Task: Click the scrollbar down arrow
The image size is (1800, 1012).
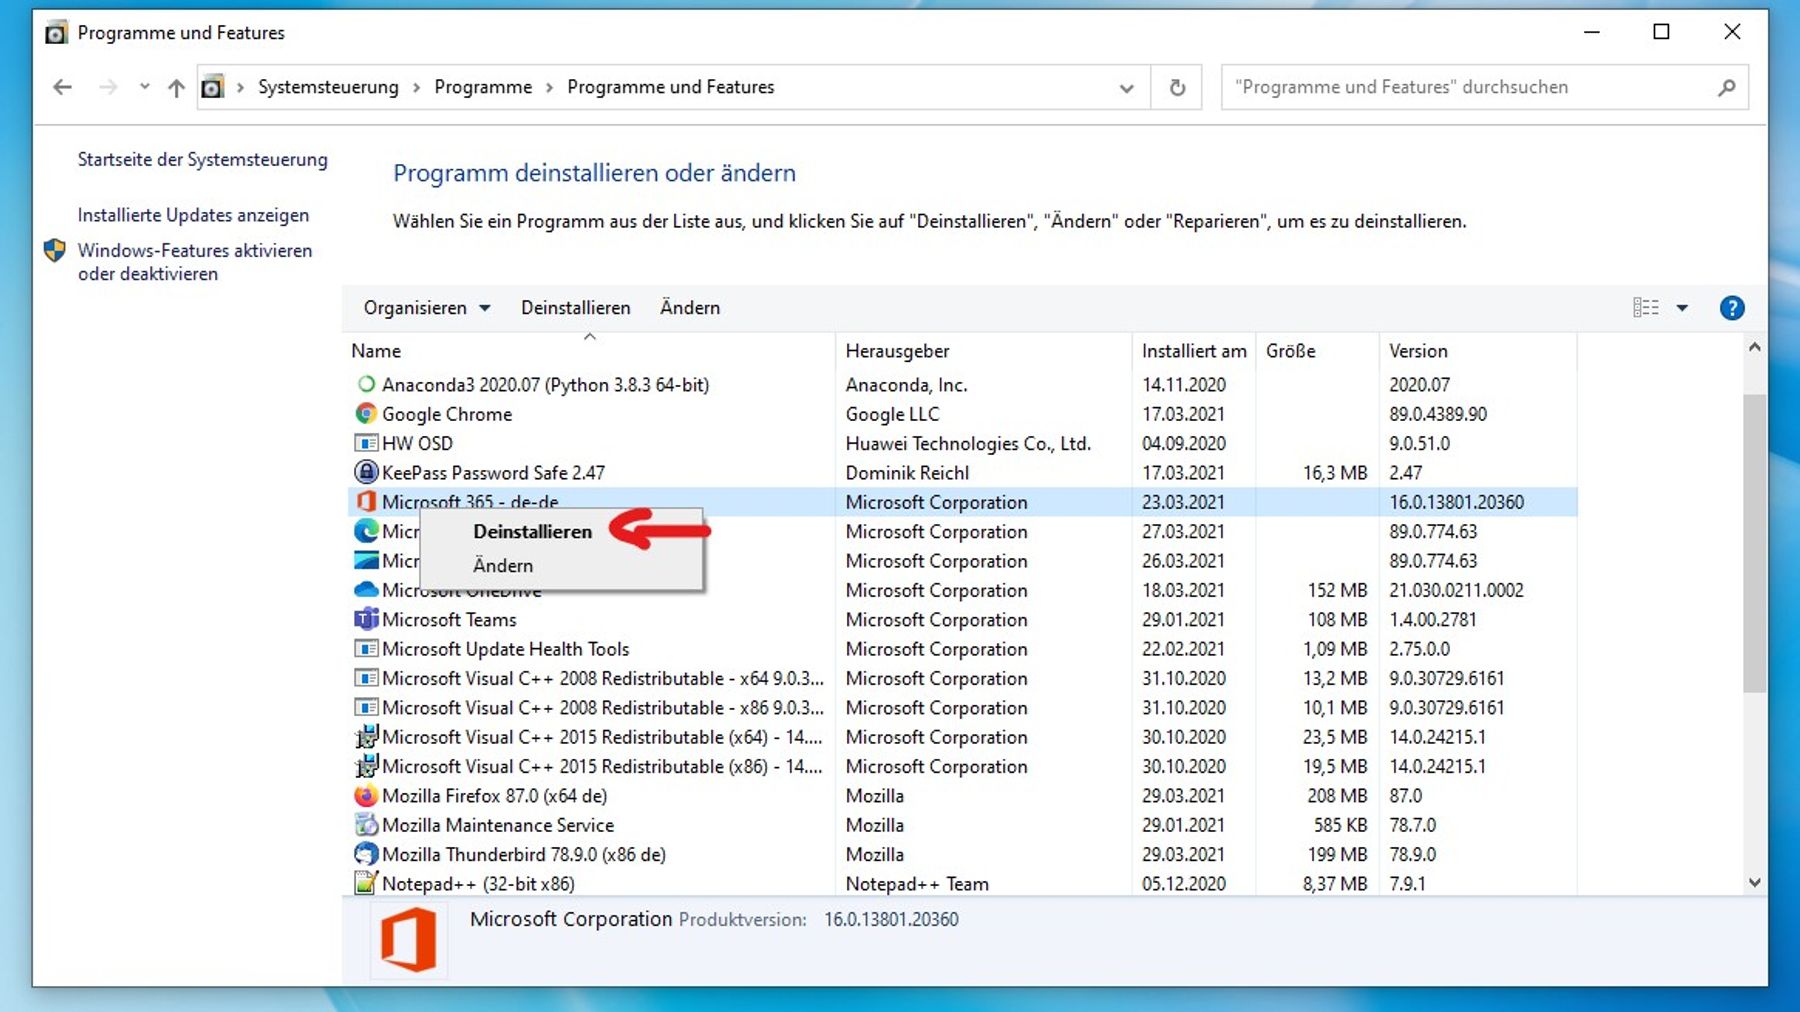Action: [1754, 882]
